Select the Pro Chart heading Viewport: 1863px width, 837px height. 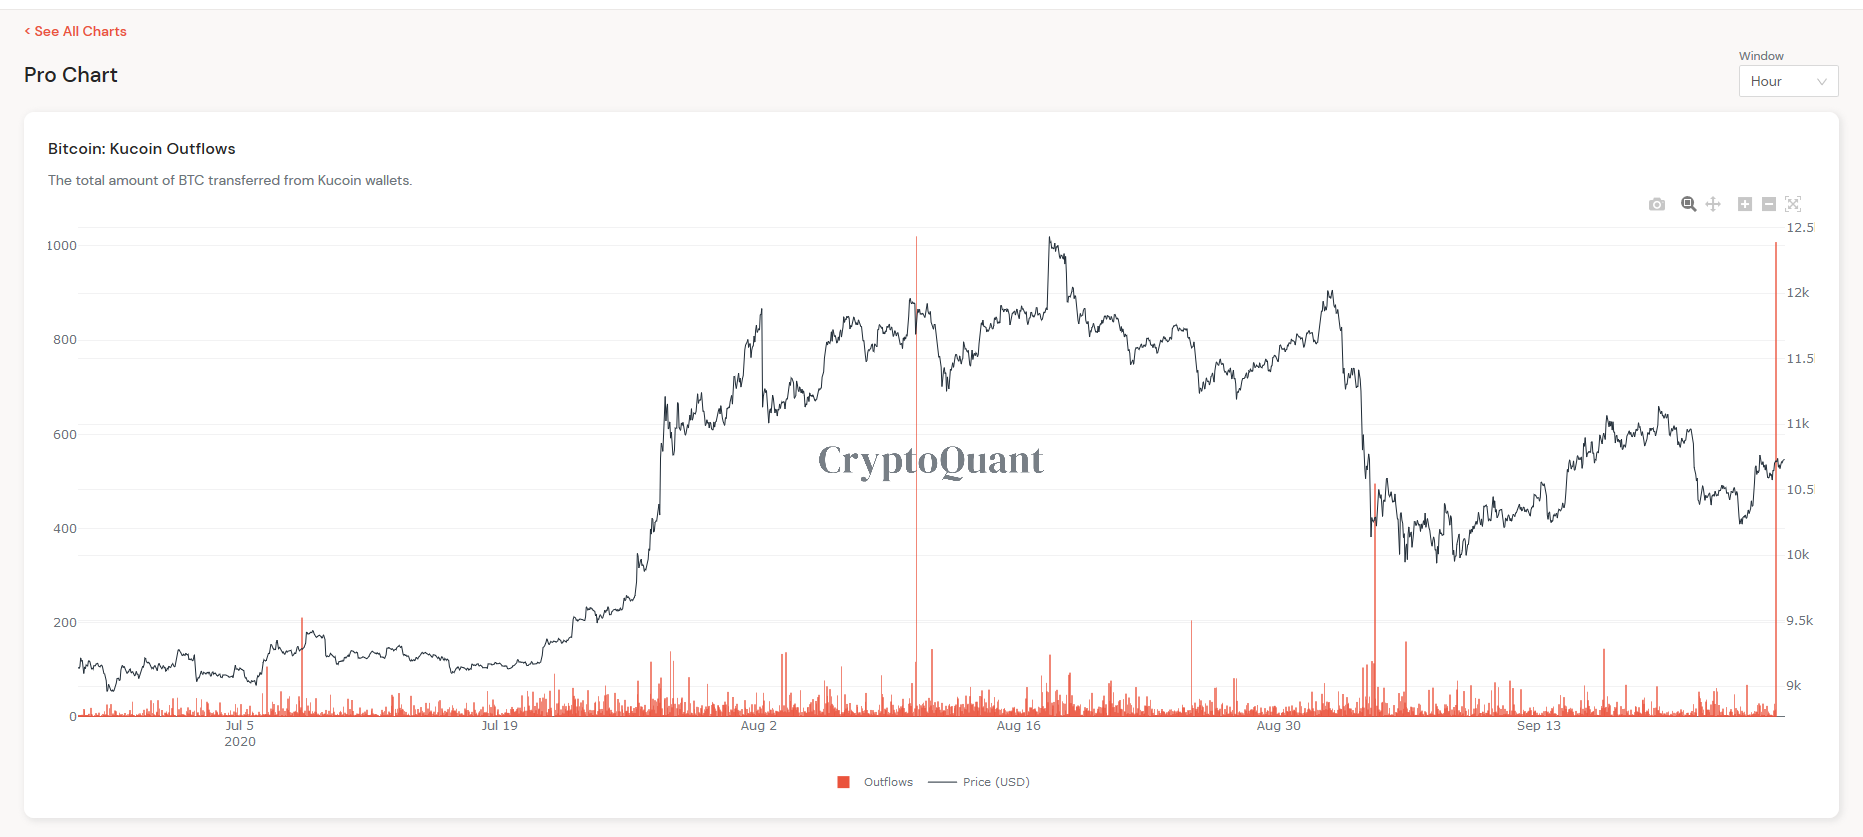point(71,74)
